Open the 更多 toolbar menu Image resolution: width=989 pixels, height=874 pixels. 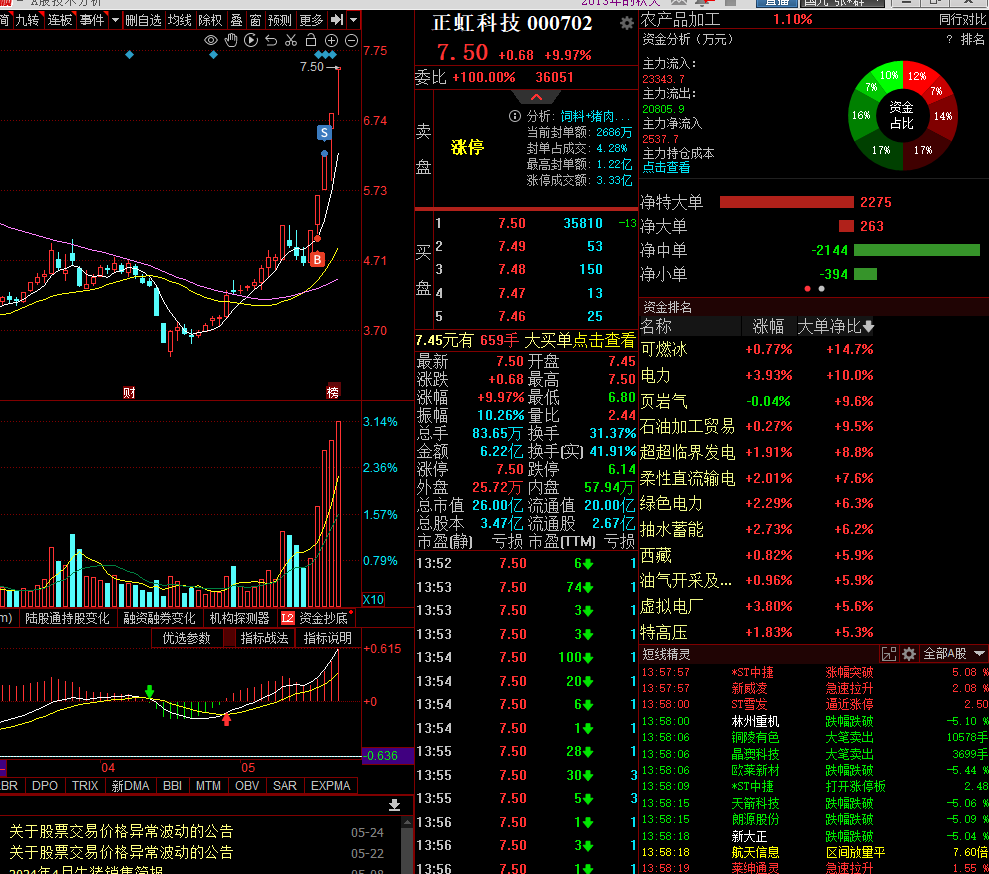tap(312, 20)
